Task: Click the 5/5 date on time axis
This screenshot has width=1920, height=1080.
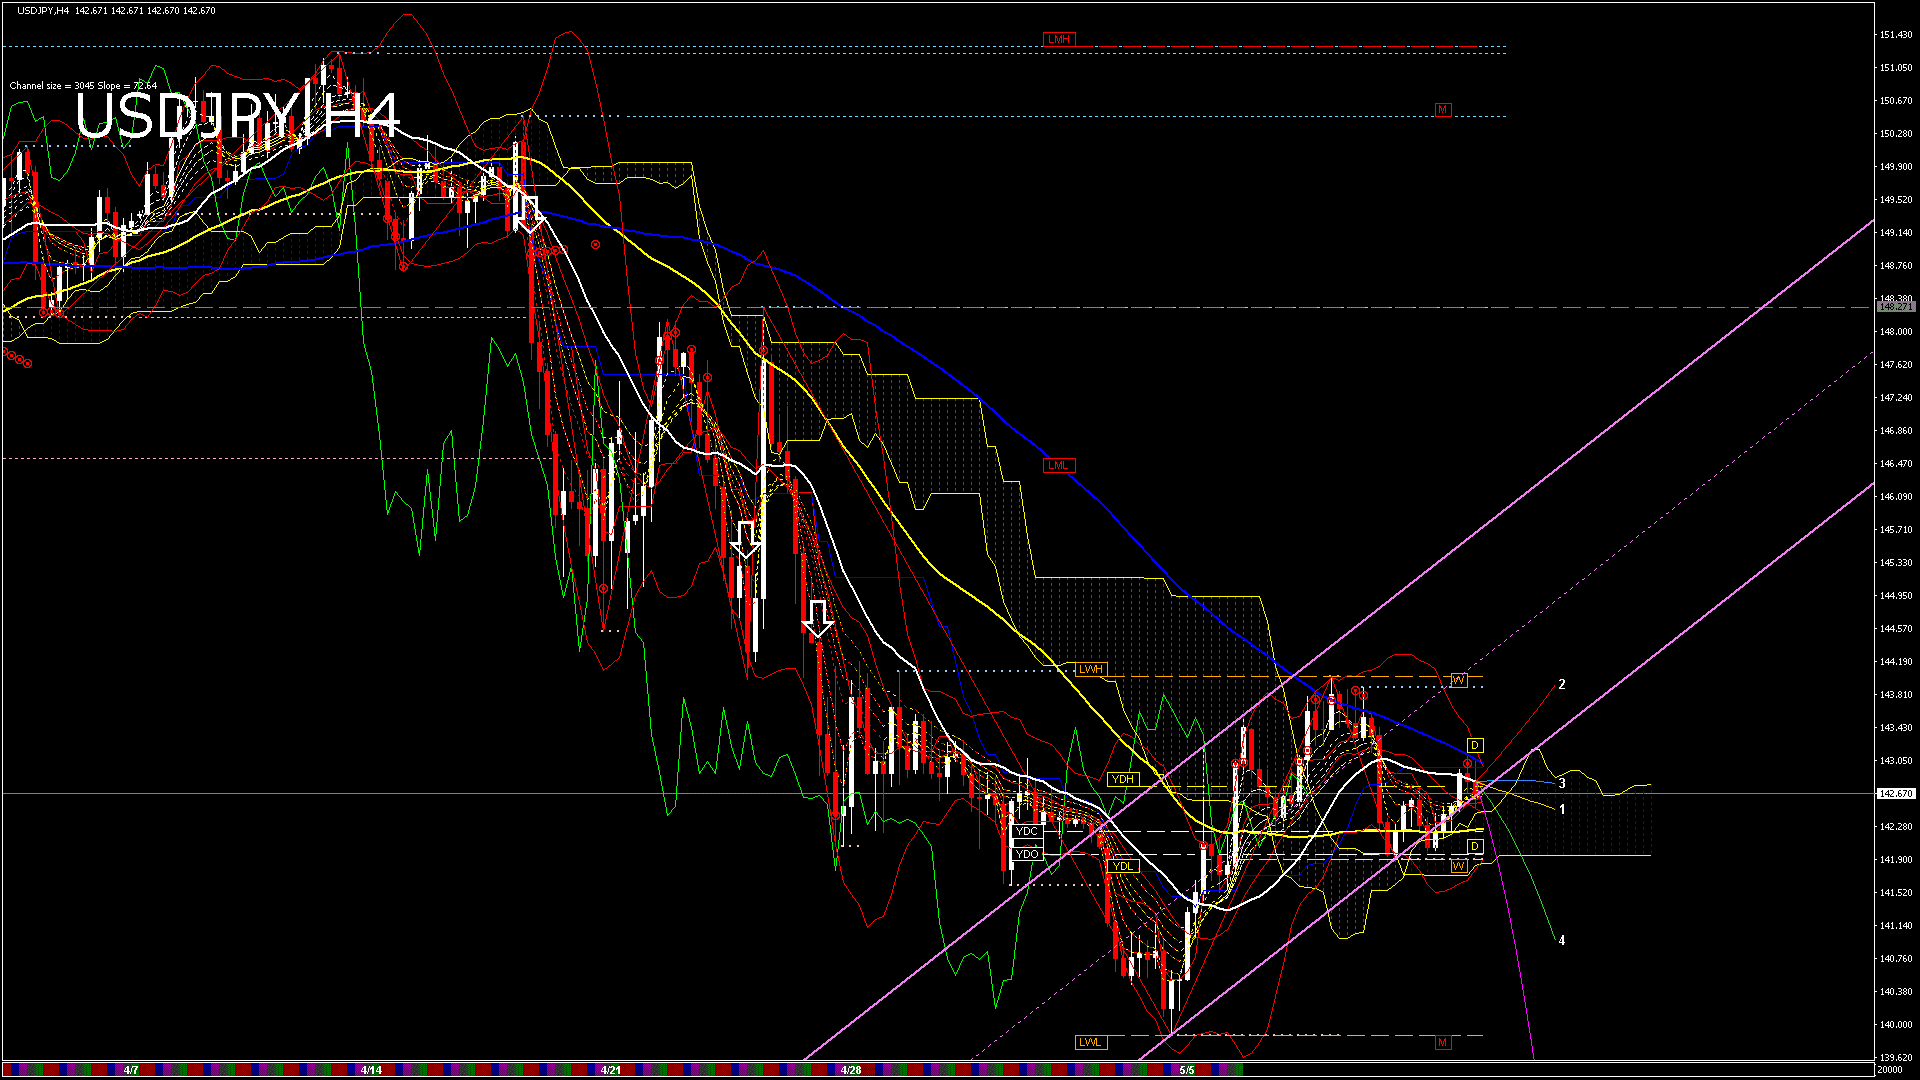Action: coord(1187,1070)
